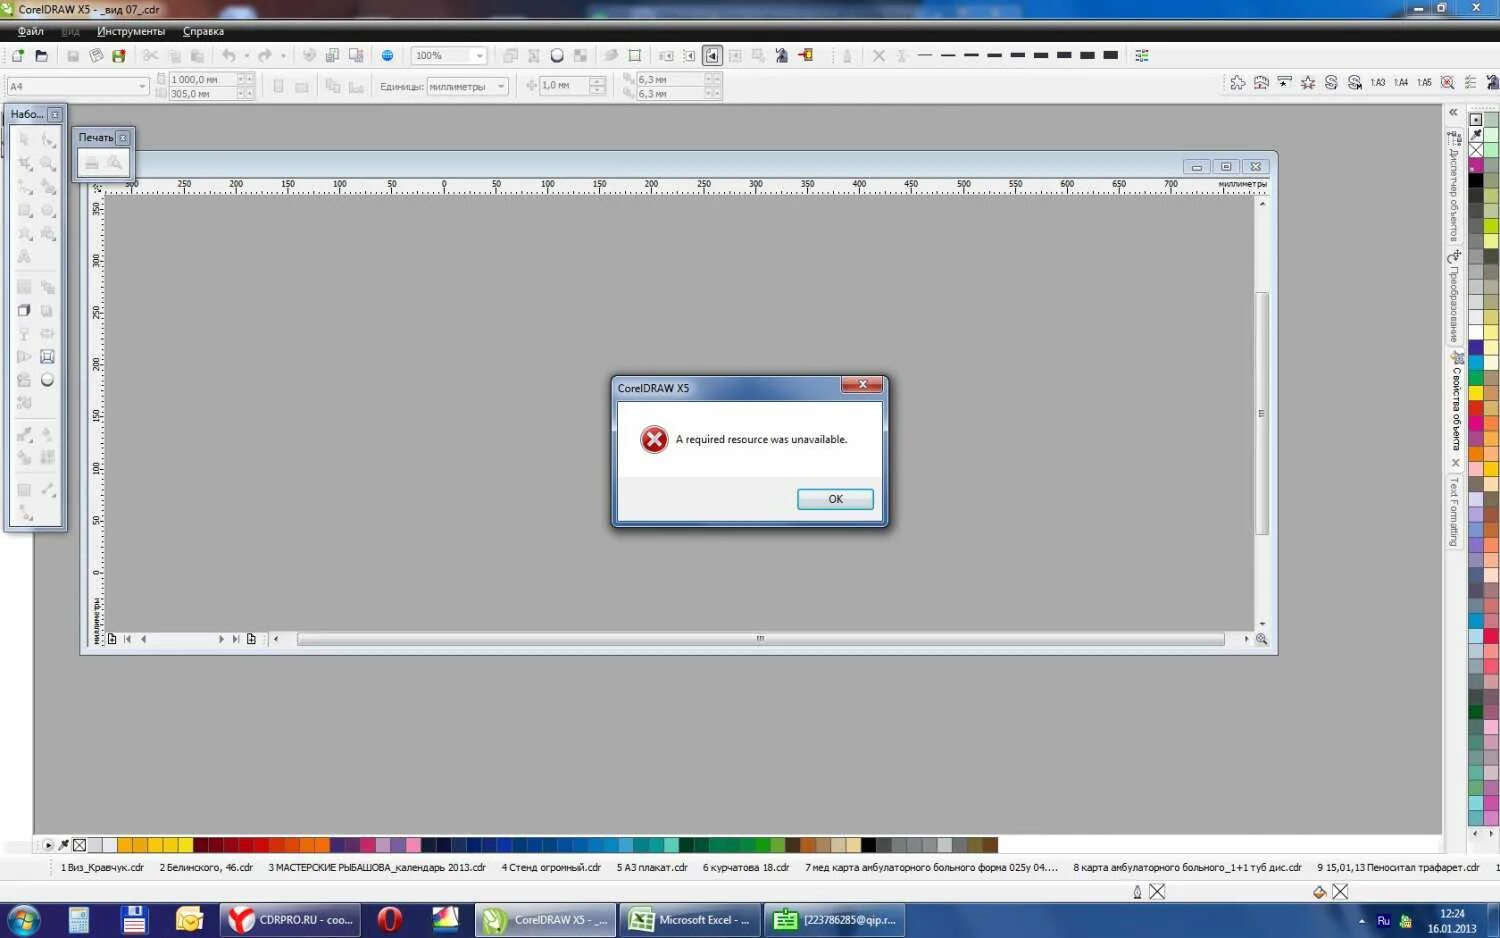The width and height of the screenshot is (1500, 938).
Task: Open recent file 4 Стенд огромный.cdr
Action: click(551, 868)
